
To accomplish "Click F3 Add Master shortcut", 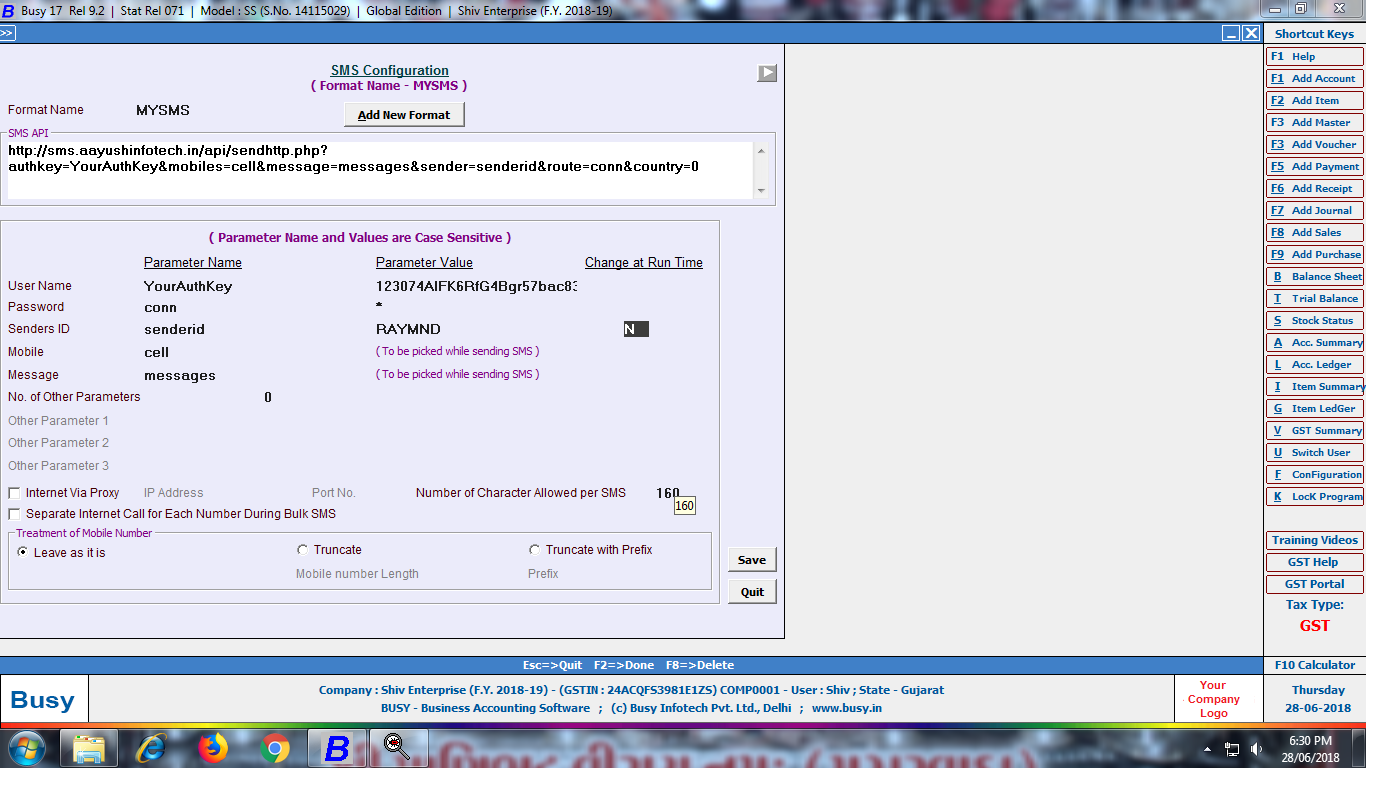I will coord(1314,123).
